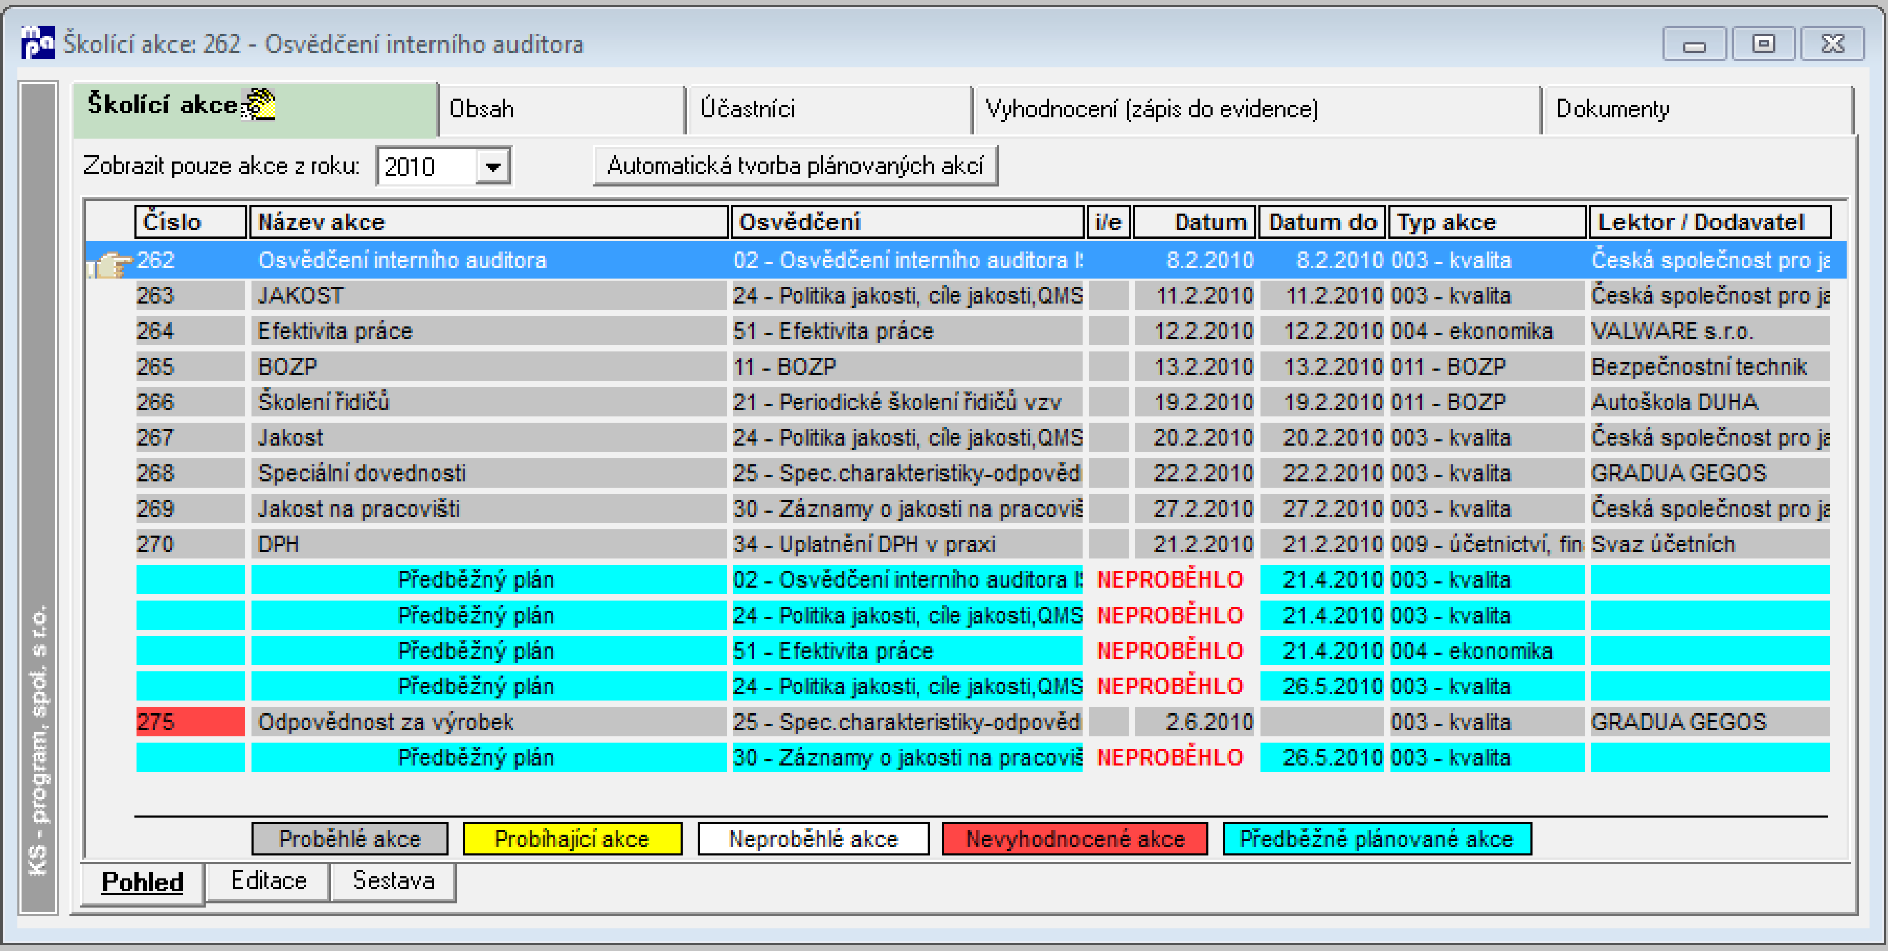Open the Dokumenty tab
The image size is (1889, 952).
(x=1698, y=109)
